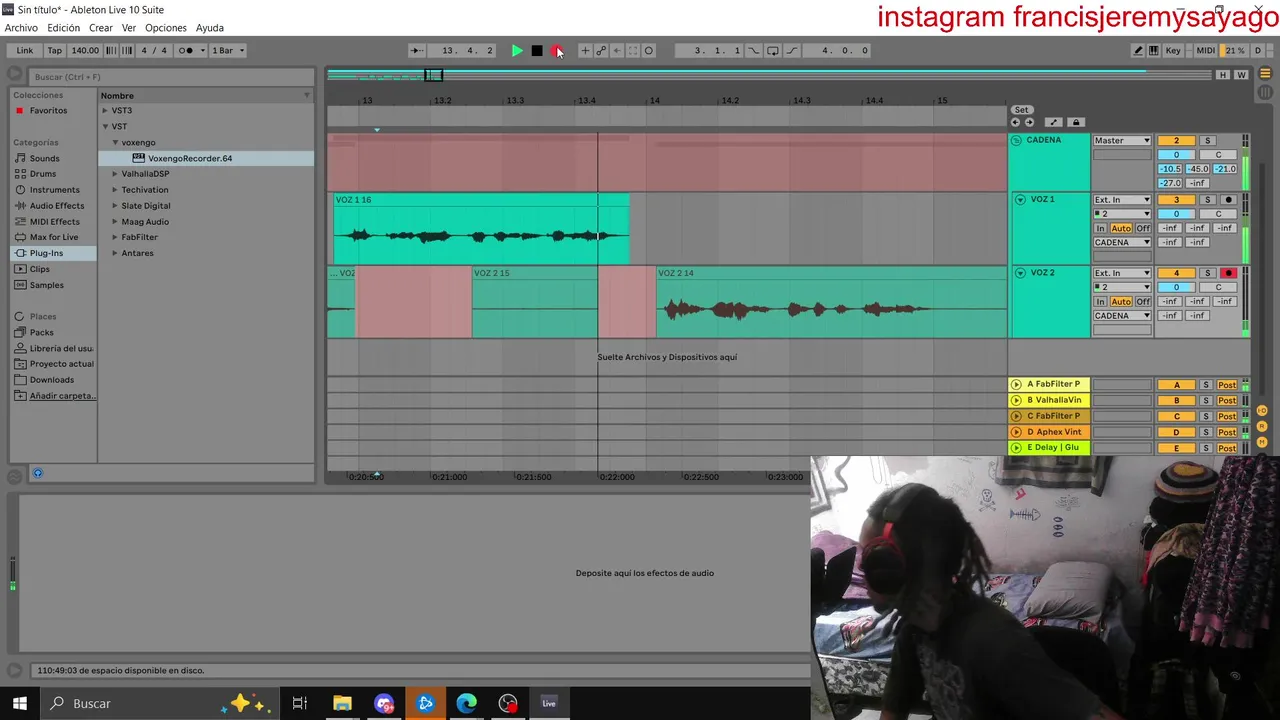Click the VOZ 1 track volume slider

(1176, 214)
